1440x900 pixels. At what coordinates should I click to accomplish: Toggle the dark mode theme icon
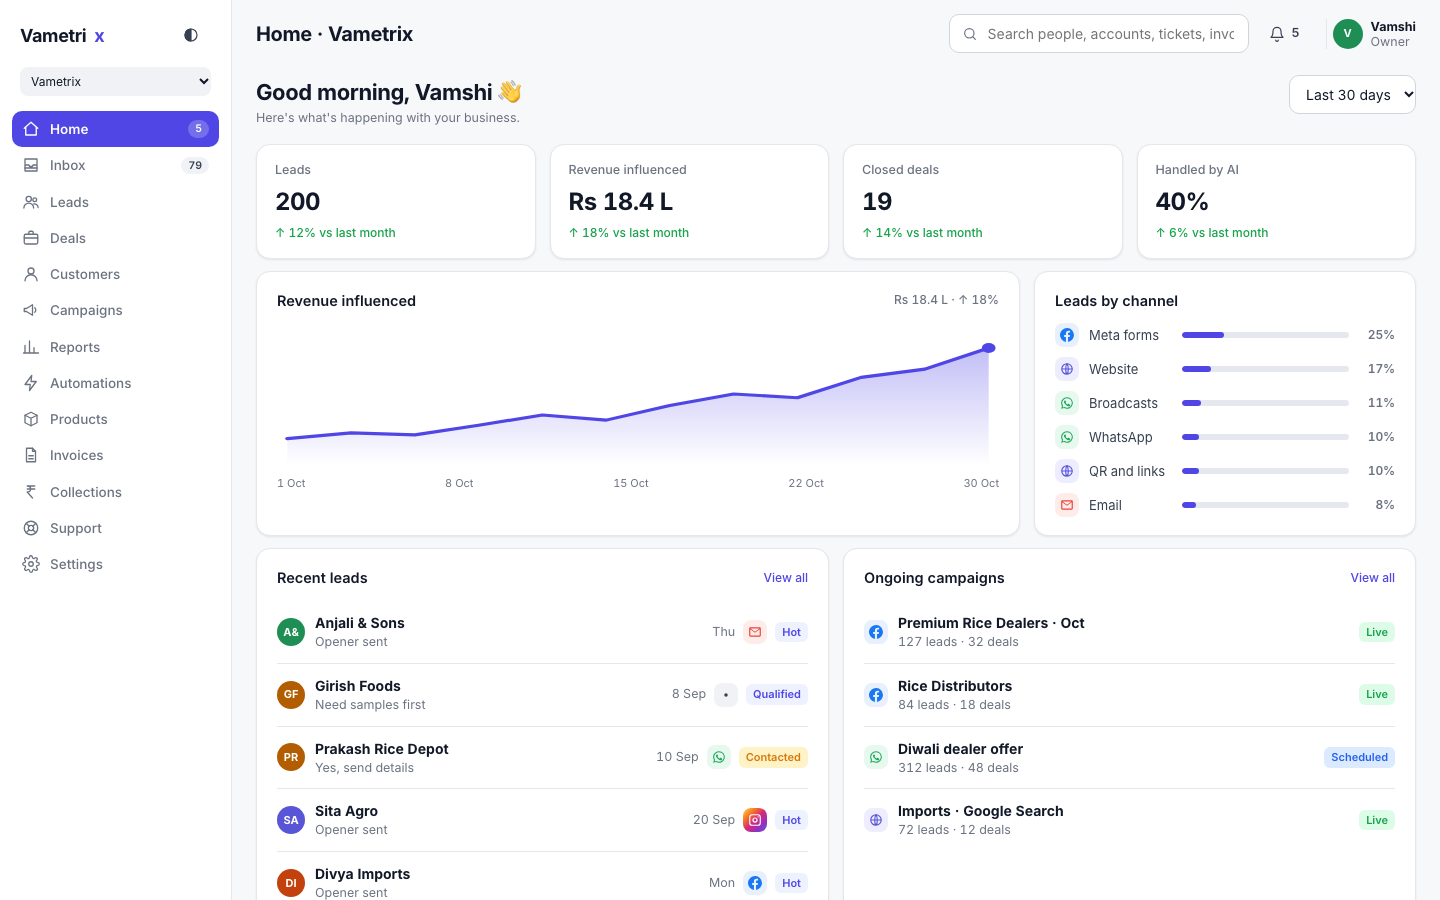tap(191, 35)
